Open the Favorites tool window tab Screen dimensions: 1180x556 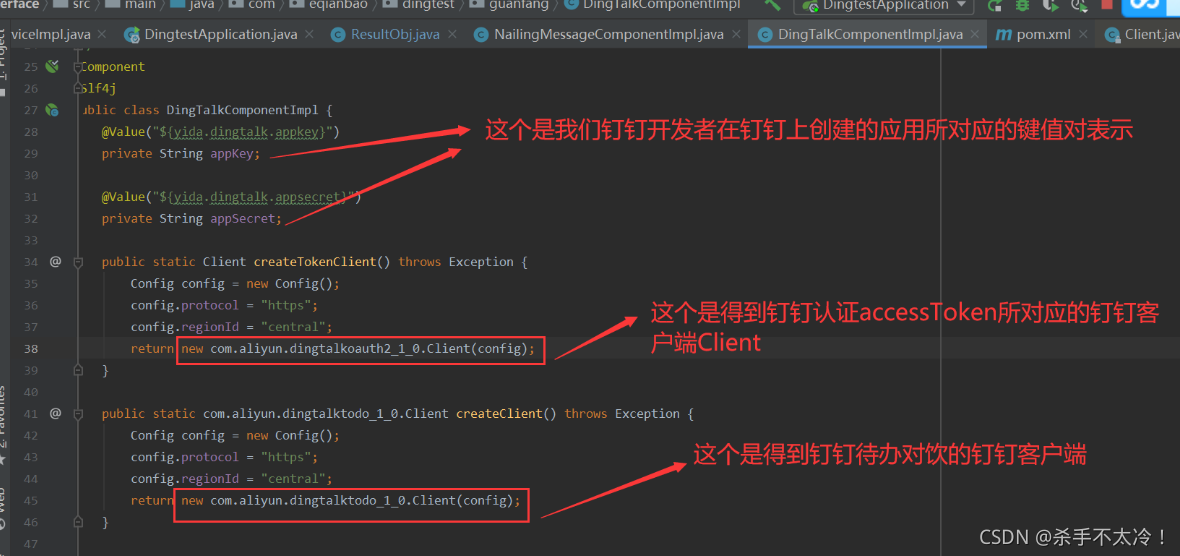coord(3,424)
